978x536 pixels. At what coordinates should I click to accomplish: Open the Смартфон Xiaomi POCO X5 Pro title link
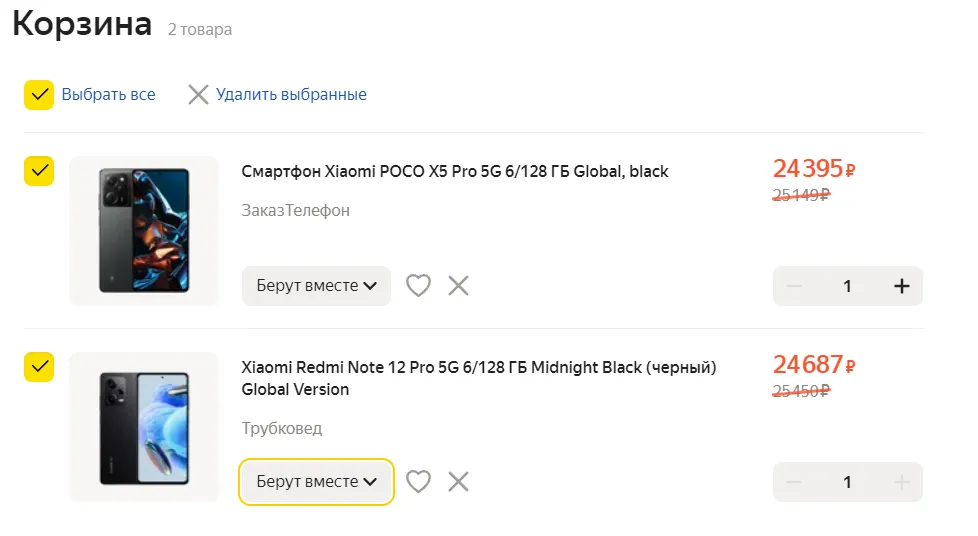click(x=455, y=171)
